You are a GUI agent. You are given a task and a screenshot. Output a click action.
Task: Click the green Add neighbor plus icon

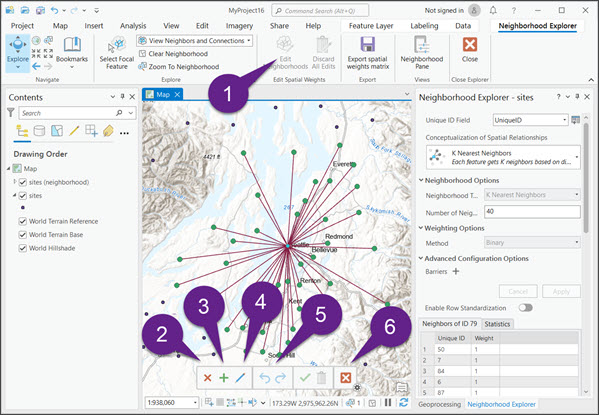[x=224, y=378]
